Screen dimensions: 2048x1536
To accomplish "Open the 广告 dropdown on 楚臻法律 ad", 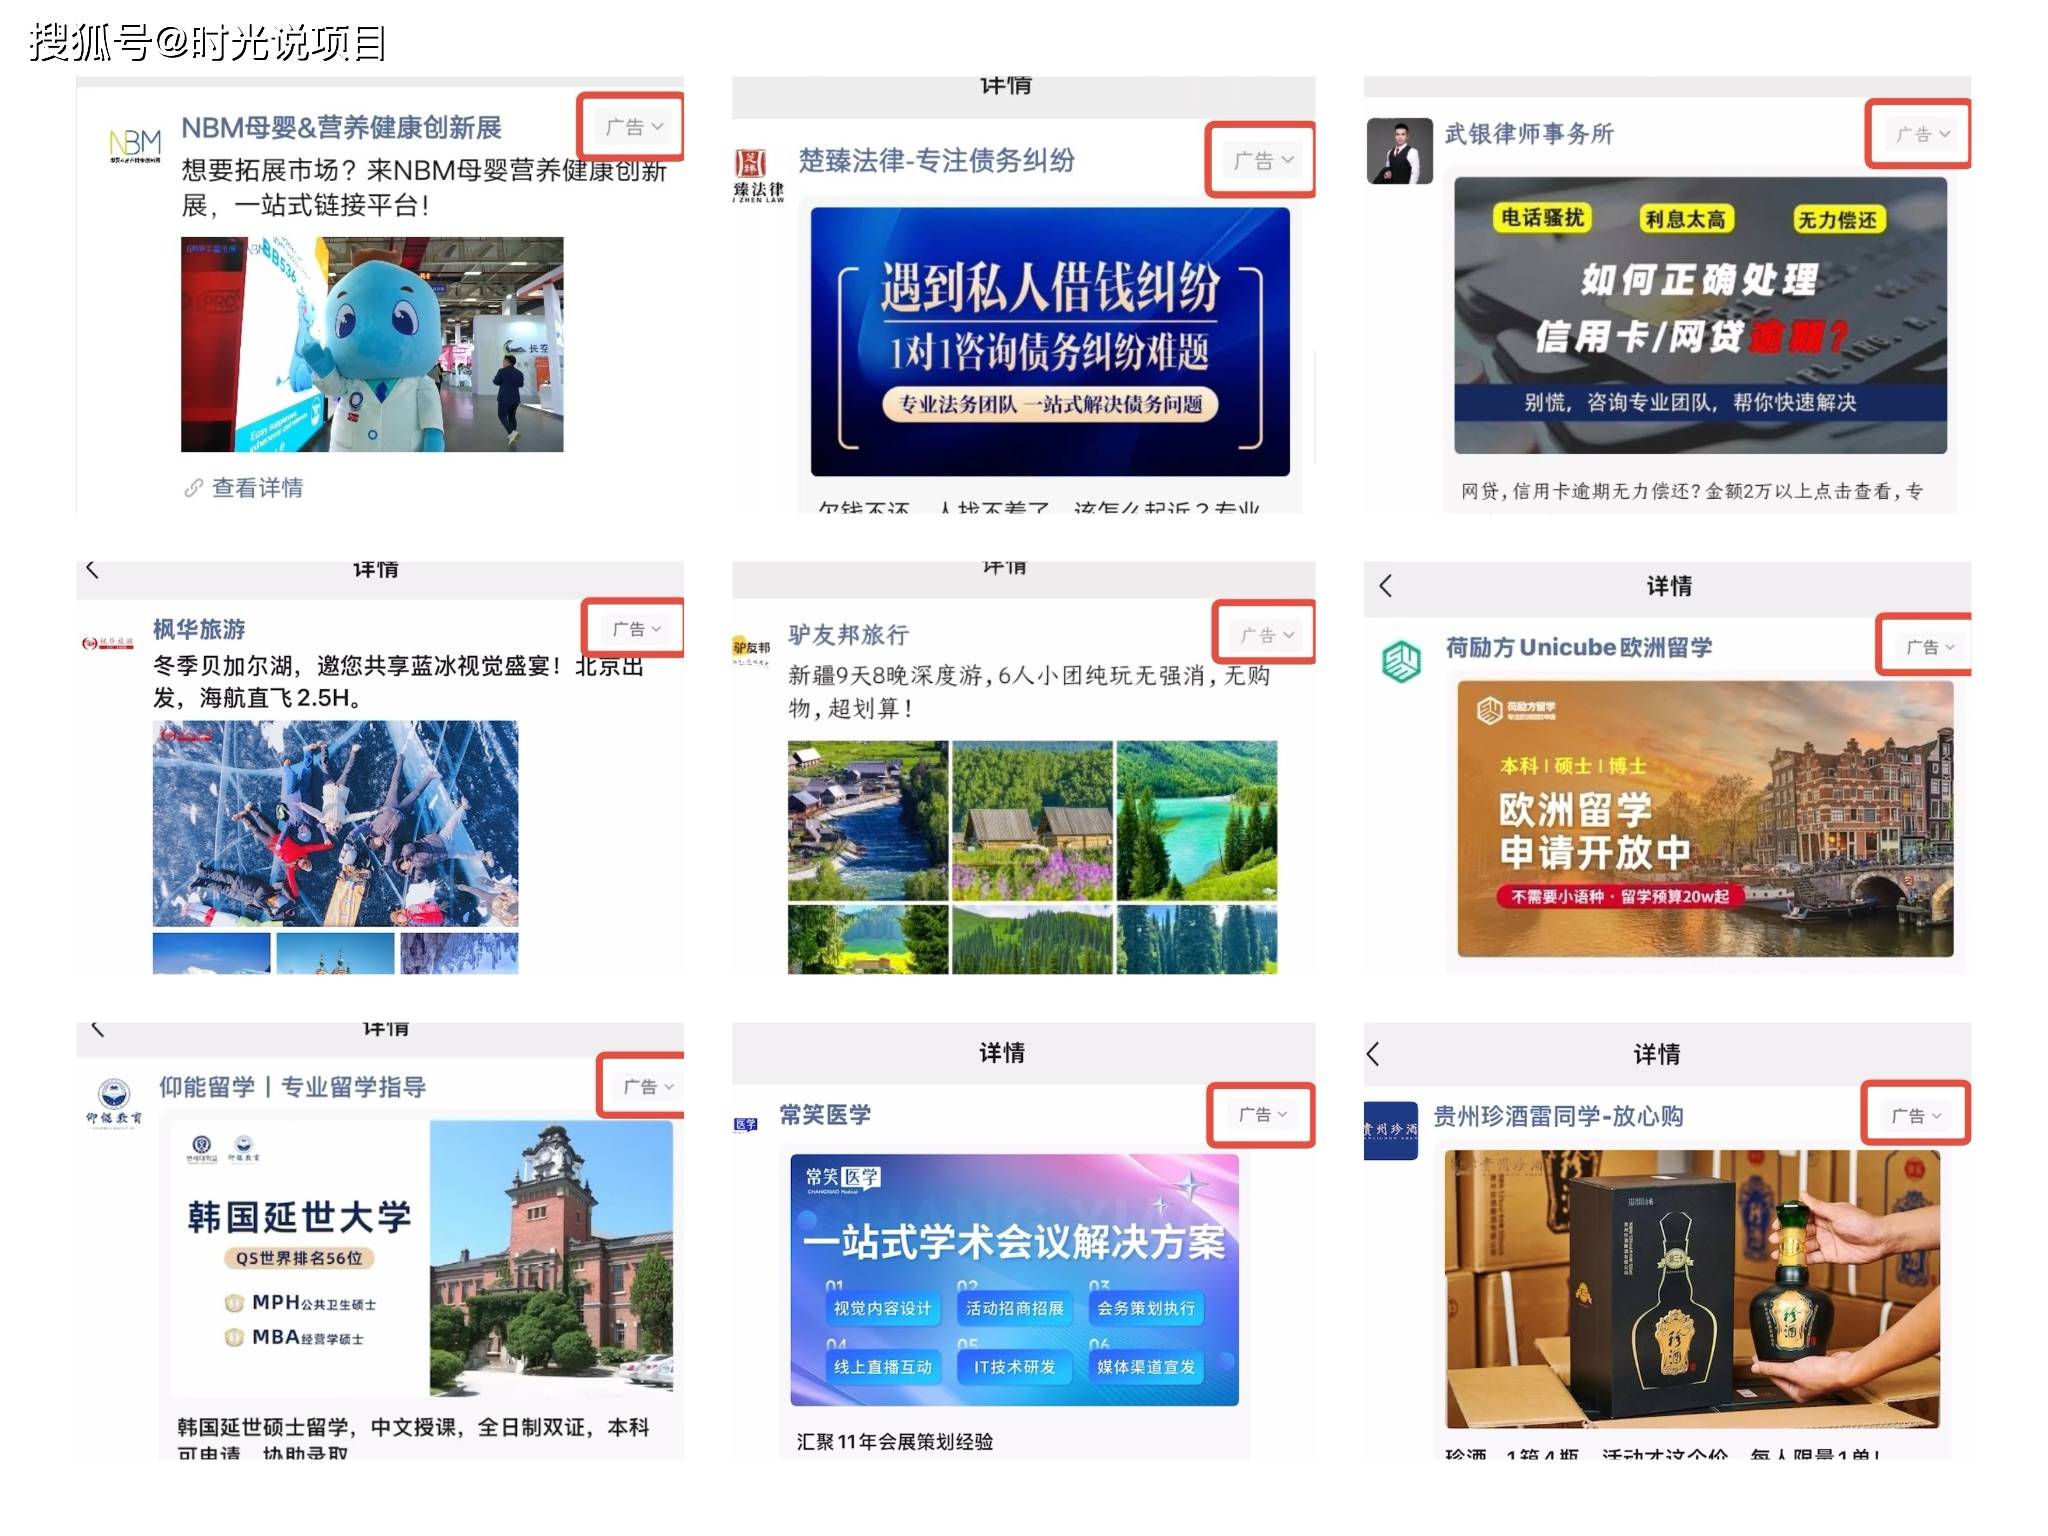I will [1263, 160].
